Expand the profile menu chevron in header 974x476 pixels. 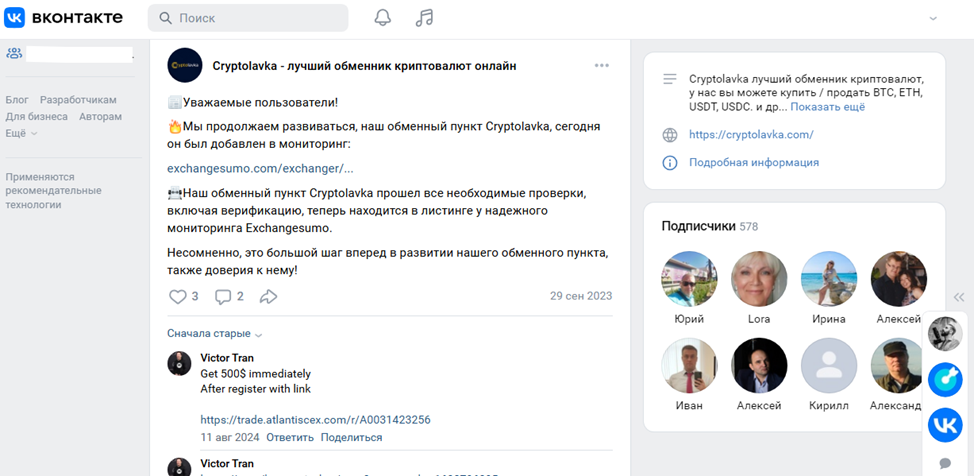pos(932,19)
